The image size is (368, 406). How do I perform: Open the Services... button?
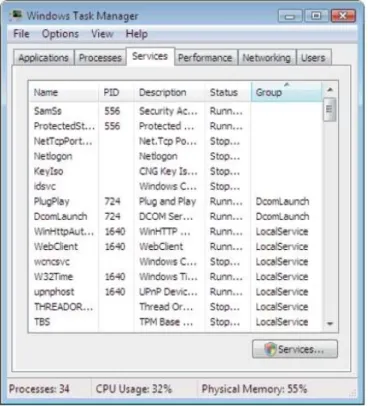click(x=295, y=349)
